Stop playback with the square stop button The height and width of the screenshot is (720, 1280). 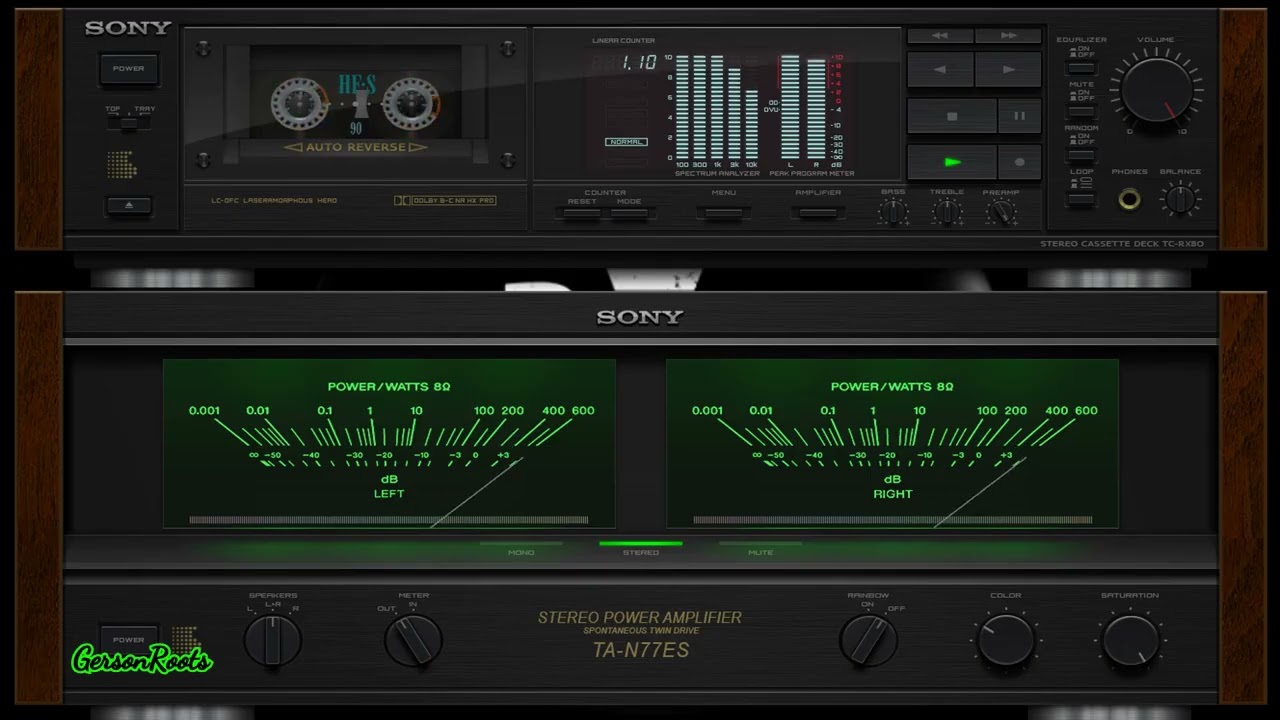click(952, 116)
